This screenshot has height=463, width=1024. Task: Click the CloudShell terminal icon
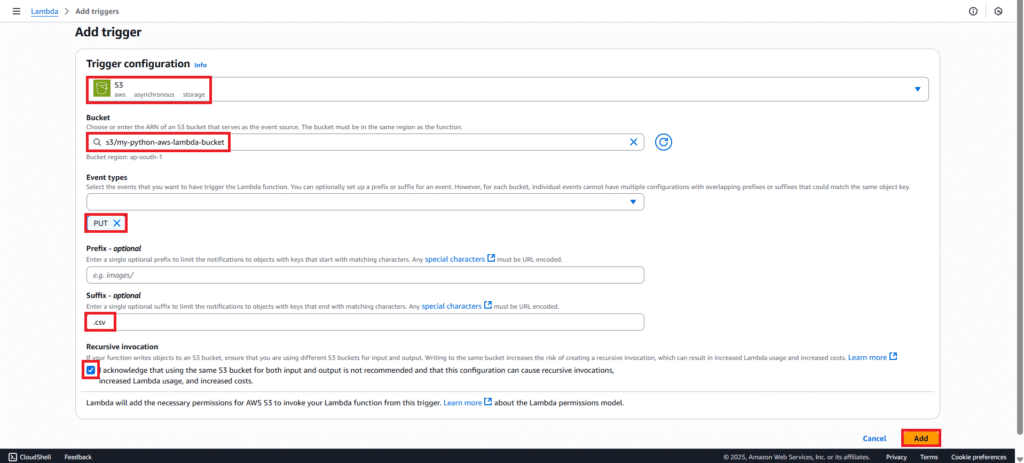pos(12,457)
